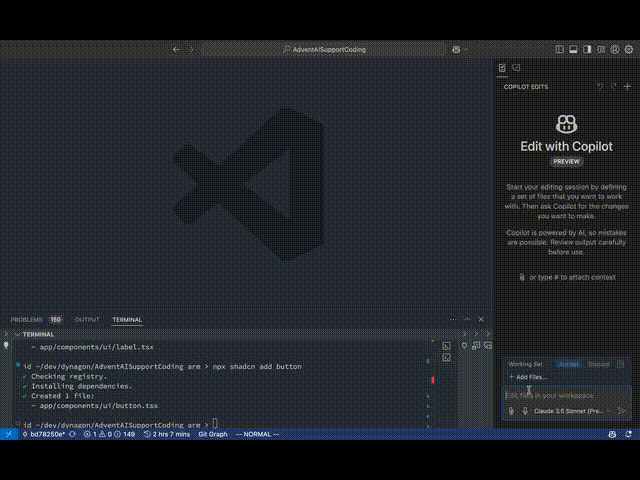
Task: Maximize panel with the chevron-up icon
Action: [467, 319]
